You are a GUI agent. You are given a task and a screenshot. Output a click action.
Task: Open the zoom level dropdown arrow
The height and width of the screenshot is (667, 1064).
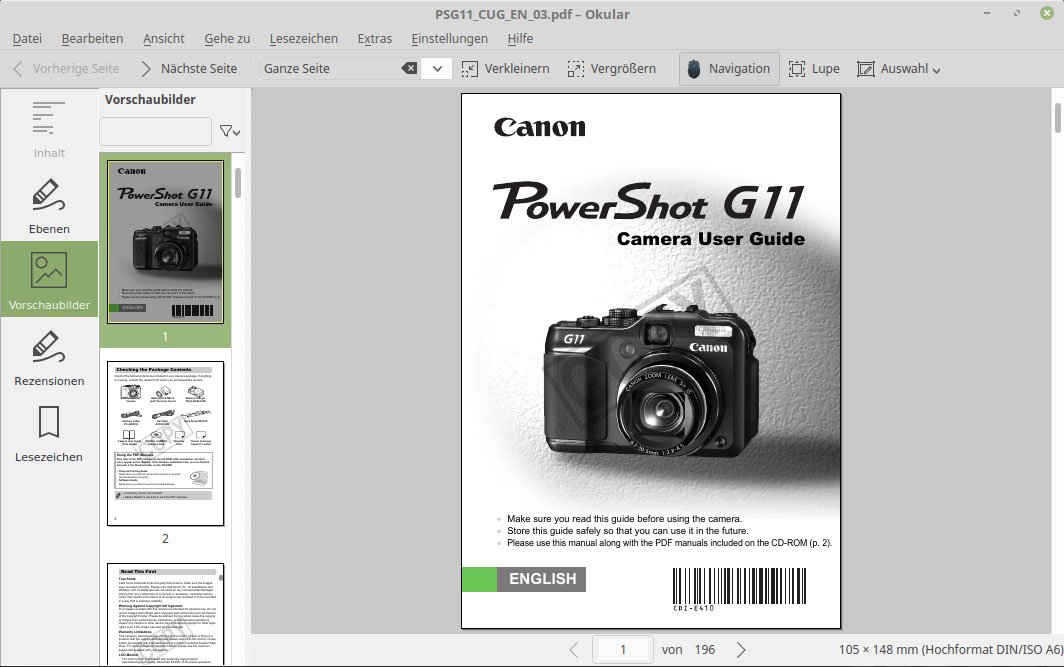[437, 69]
